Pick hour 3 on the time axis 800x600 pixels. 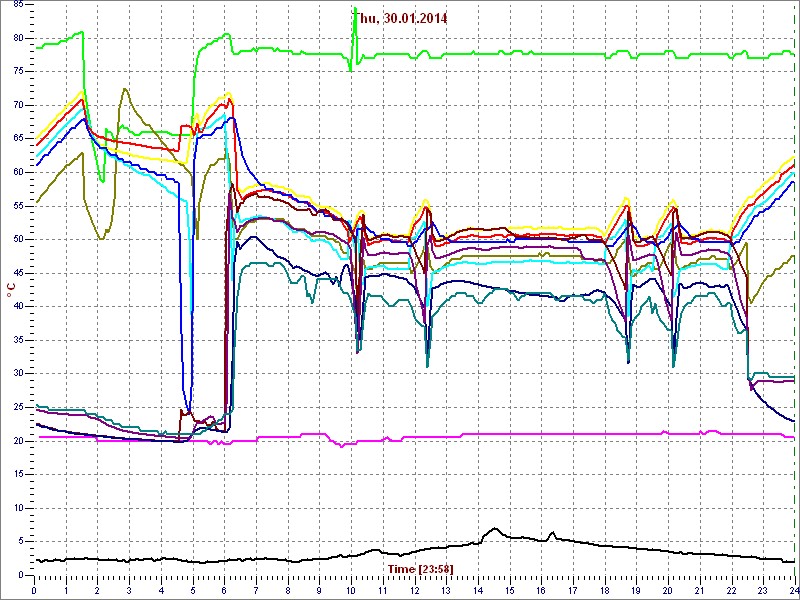[129, 590]
